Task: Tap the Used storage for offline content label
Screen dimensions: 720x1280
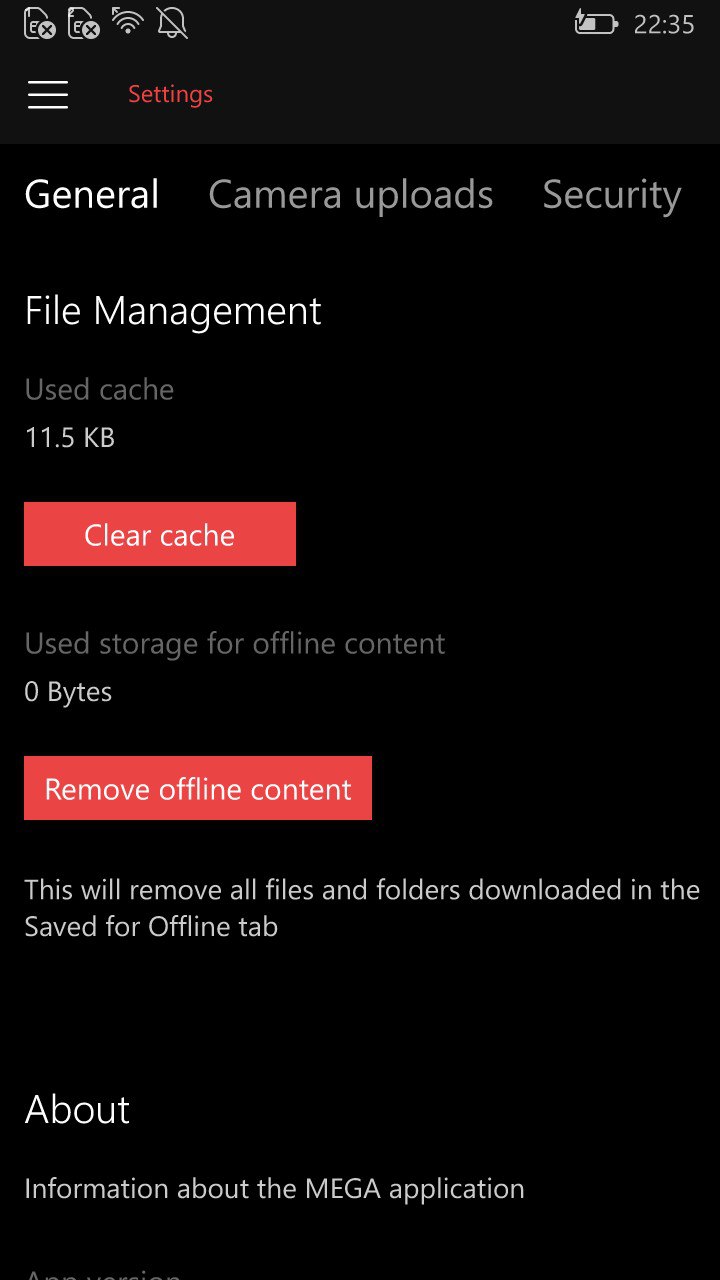Action: coord(235,643)
